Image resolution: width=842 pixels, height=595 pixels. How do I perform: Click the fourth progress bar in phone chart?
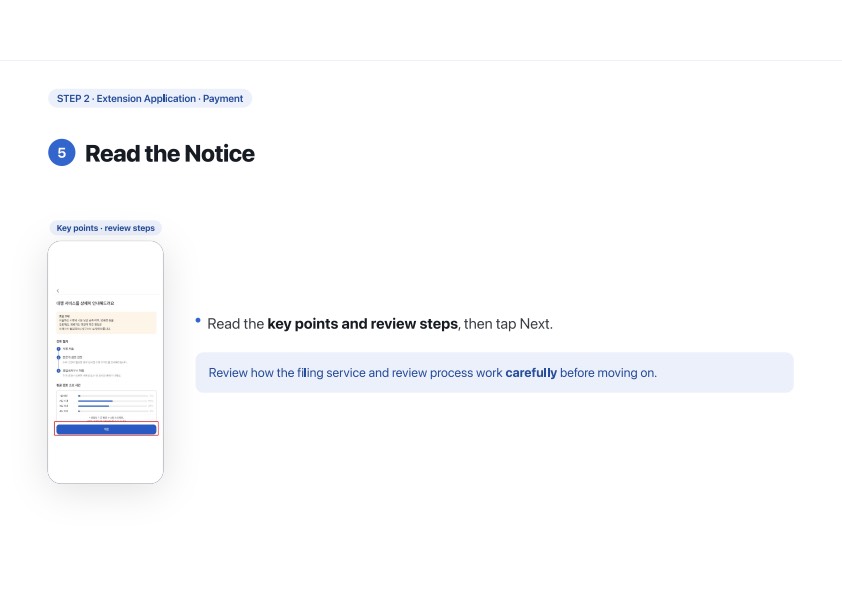click(x=113, y=411)
